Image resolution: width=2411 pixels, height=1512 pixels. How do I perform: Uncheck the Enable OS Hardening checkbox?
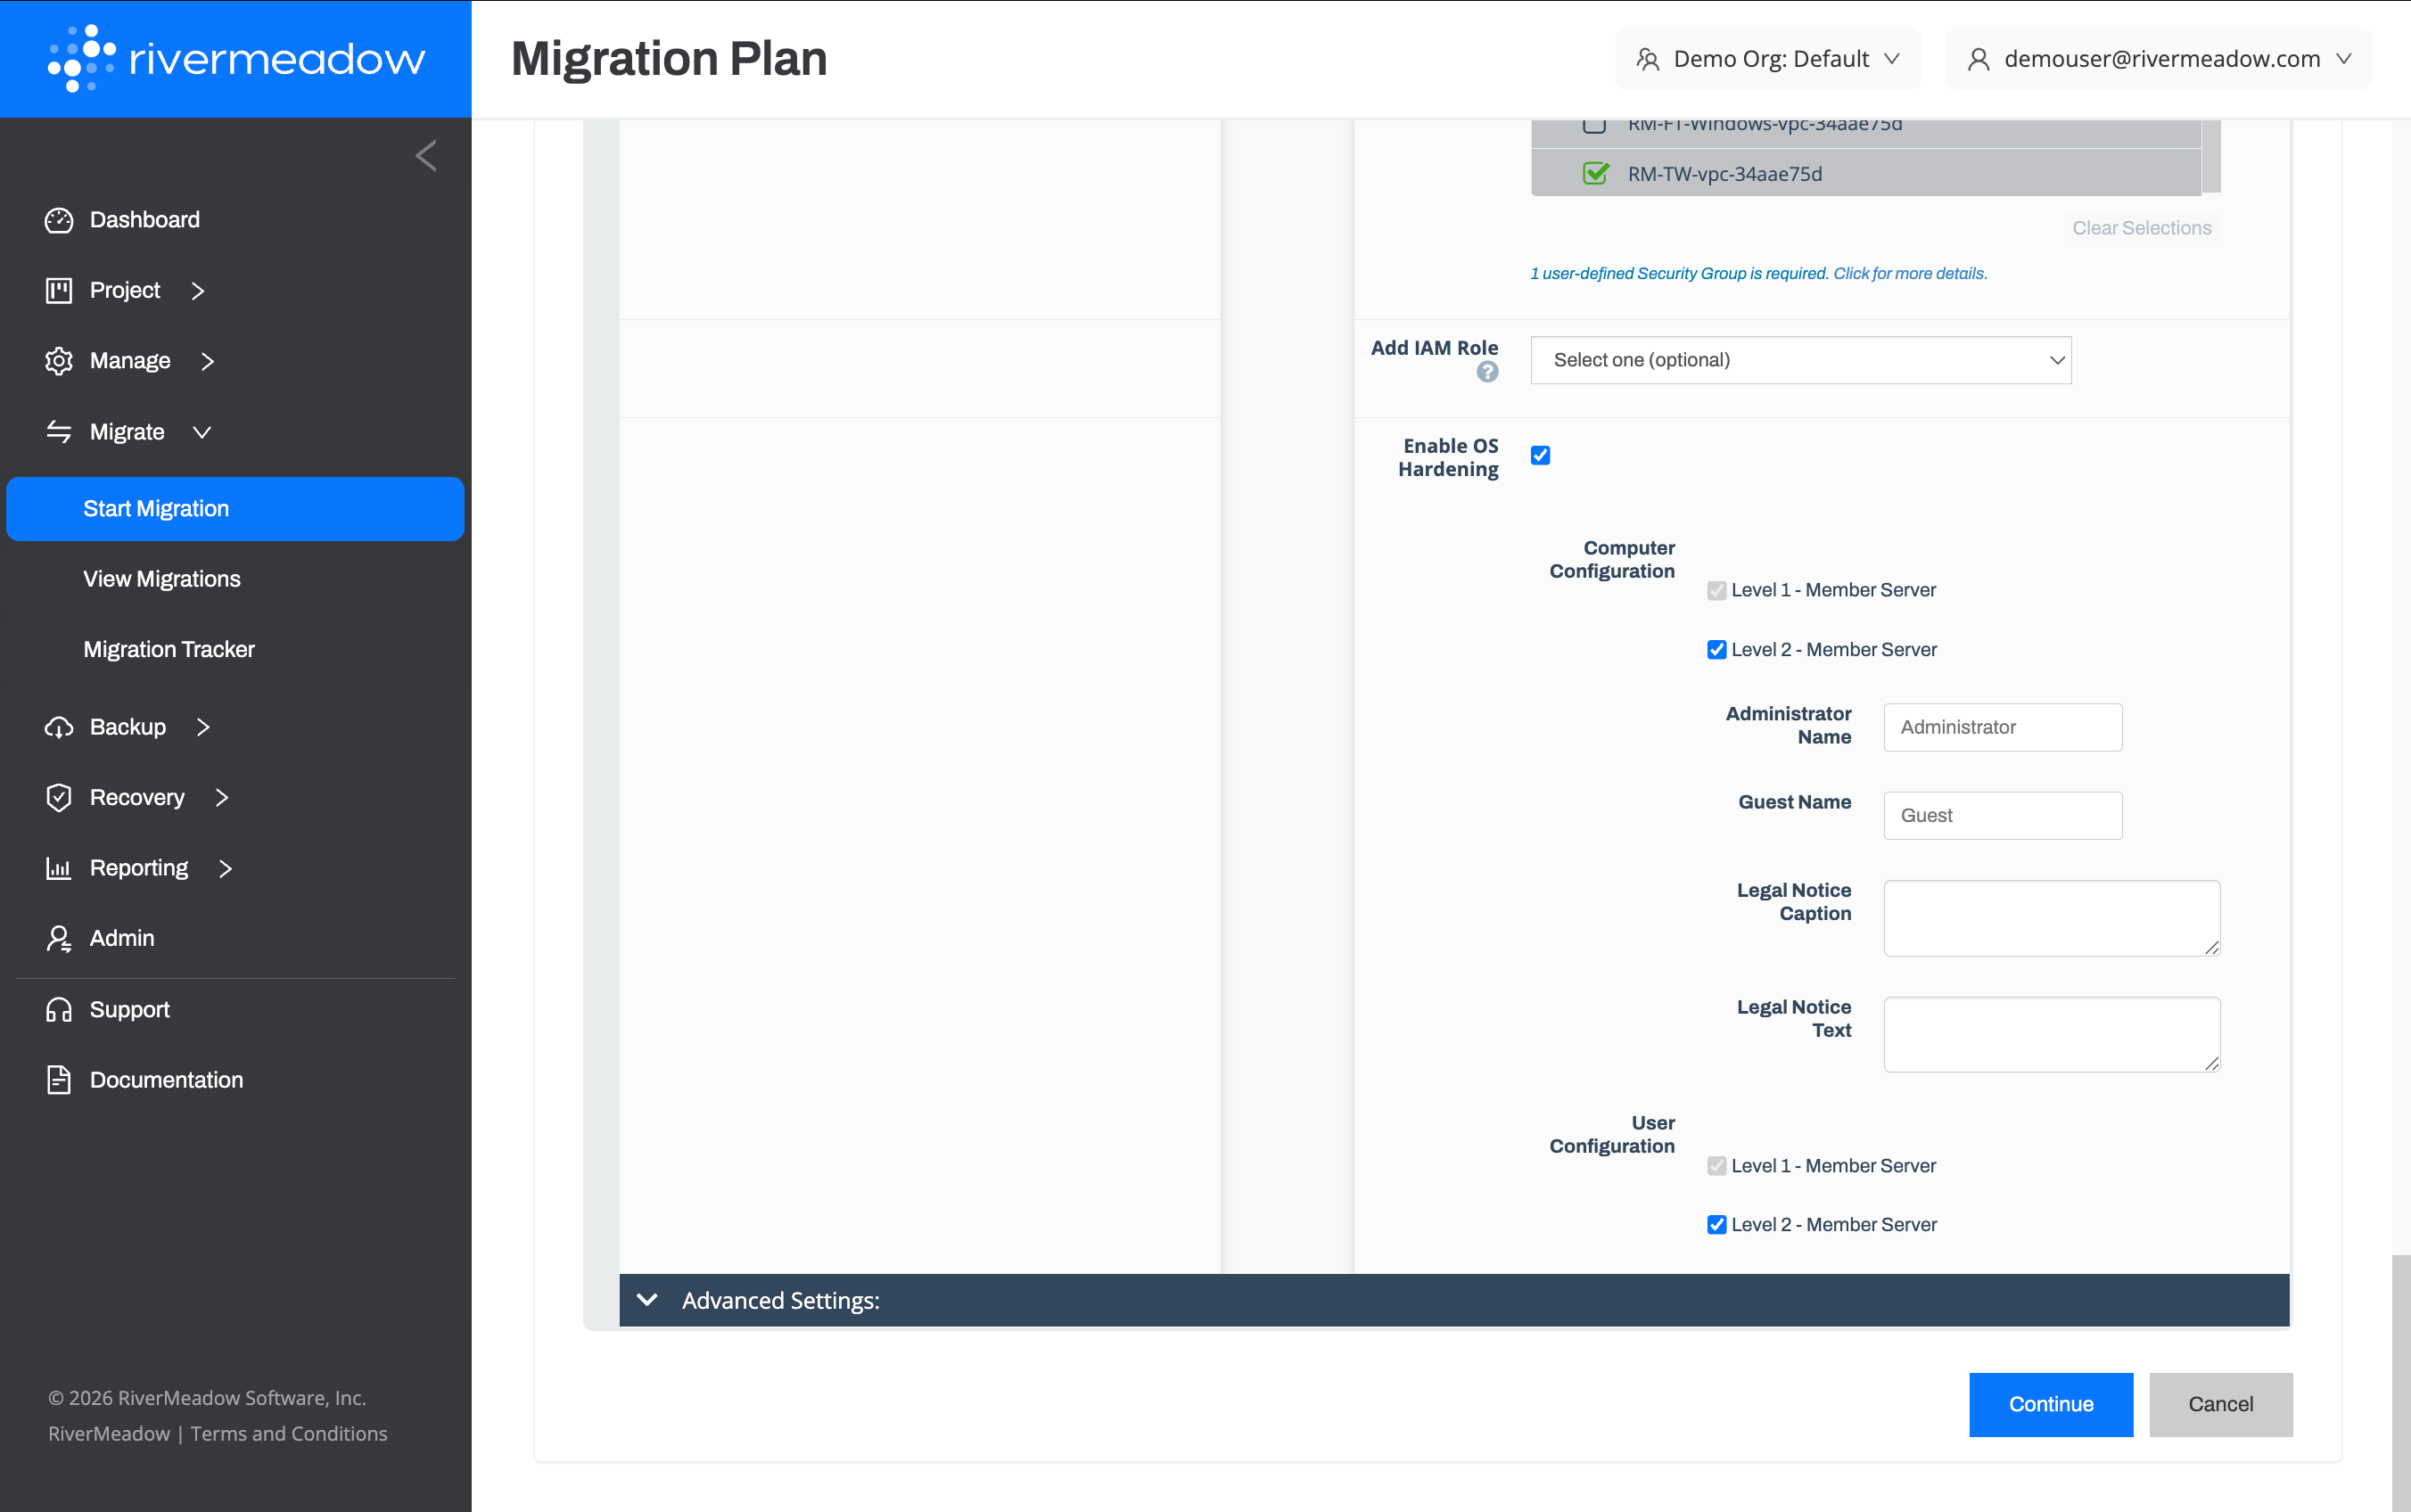(x=1540, y=456)
